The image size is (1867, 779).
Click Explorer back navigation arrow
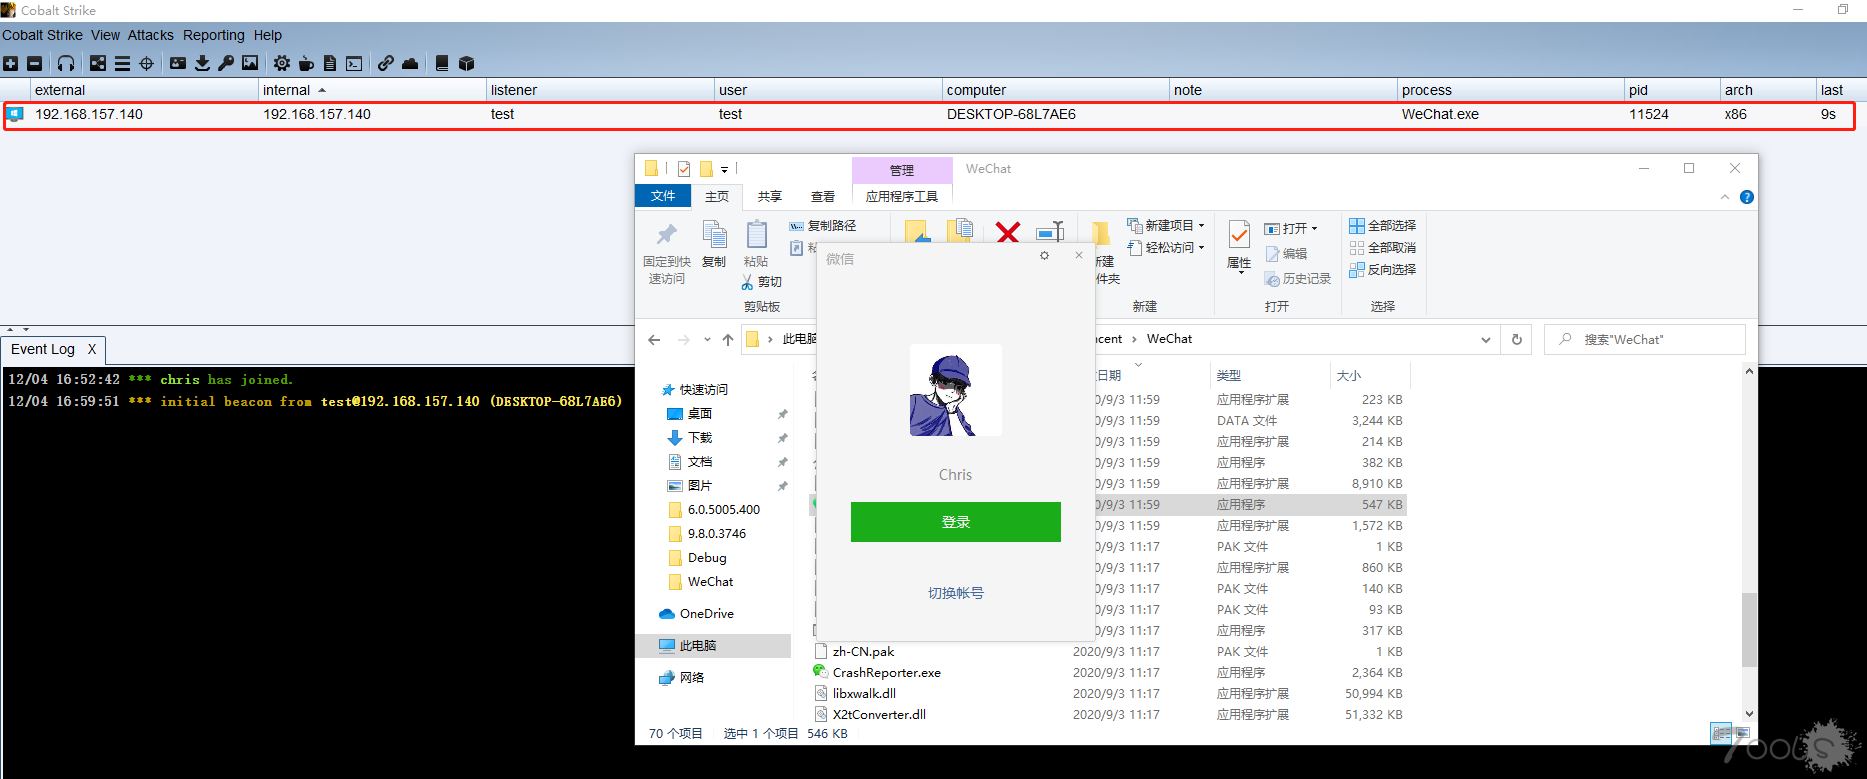pyautogui.click(x=654, y=339)
